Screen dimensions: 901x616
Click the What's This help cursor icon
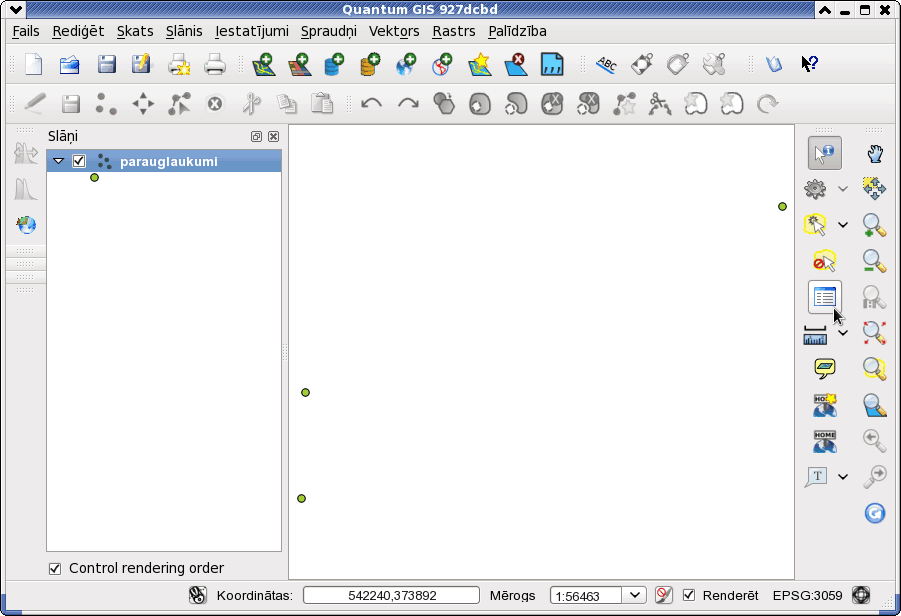pyautogui.click(x=809, y=64)
